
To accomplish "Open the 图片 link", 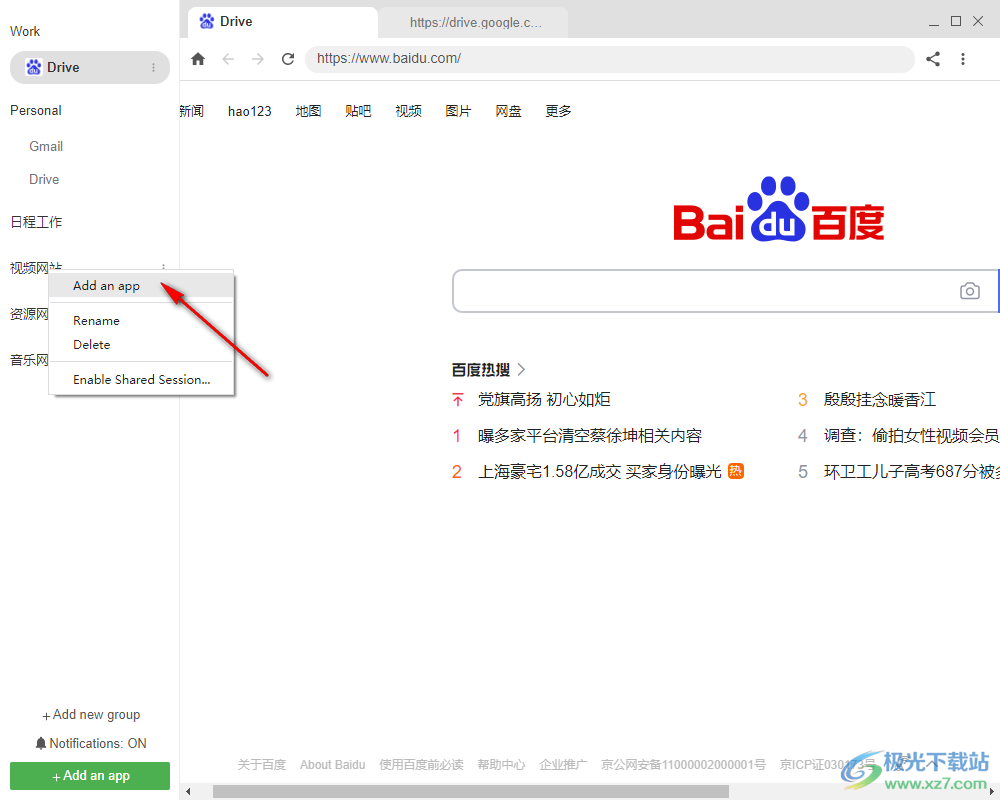I will [458, 111].
